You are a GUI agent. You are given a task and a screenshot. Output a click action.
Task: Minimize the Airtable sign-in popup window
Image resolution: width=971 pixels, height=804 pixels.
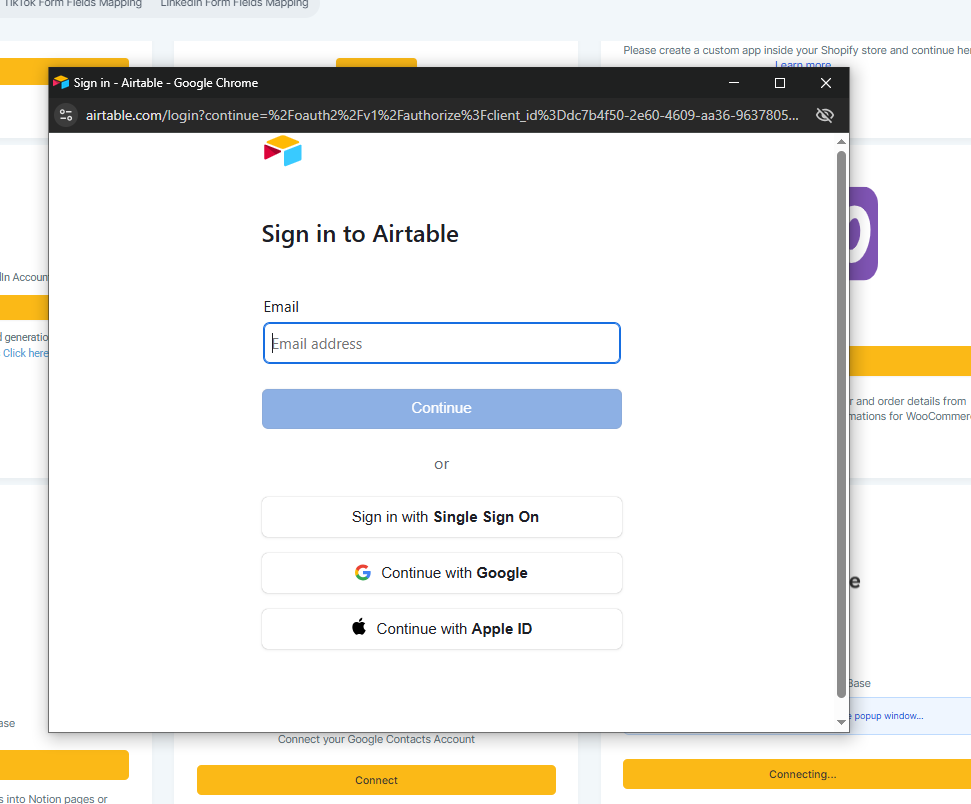click(x=734, y=82)
